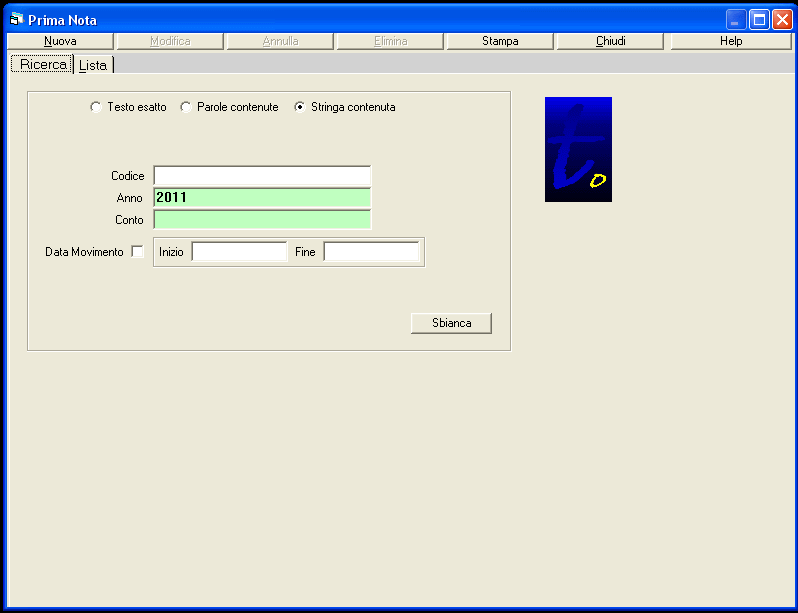Enable the Data Movimento checkbox
Screen dimensions: 798x613
click(137, 252)
